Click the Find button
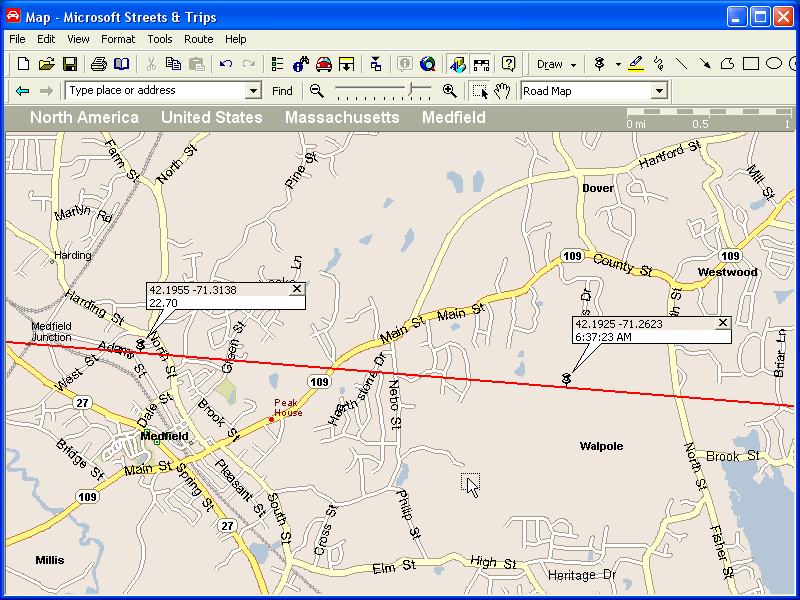The width and height of the screenshot is (800, 600). tap(282, 91)
